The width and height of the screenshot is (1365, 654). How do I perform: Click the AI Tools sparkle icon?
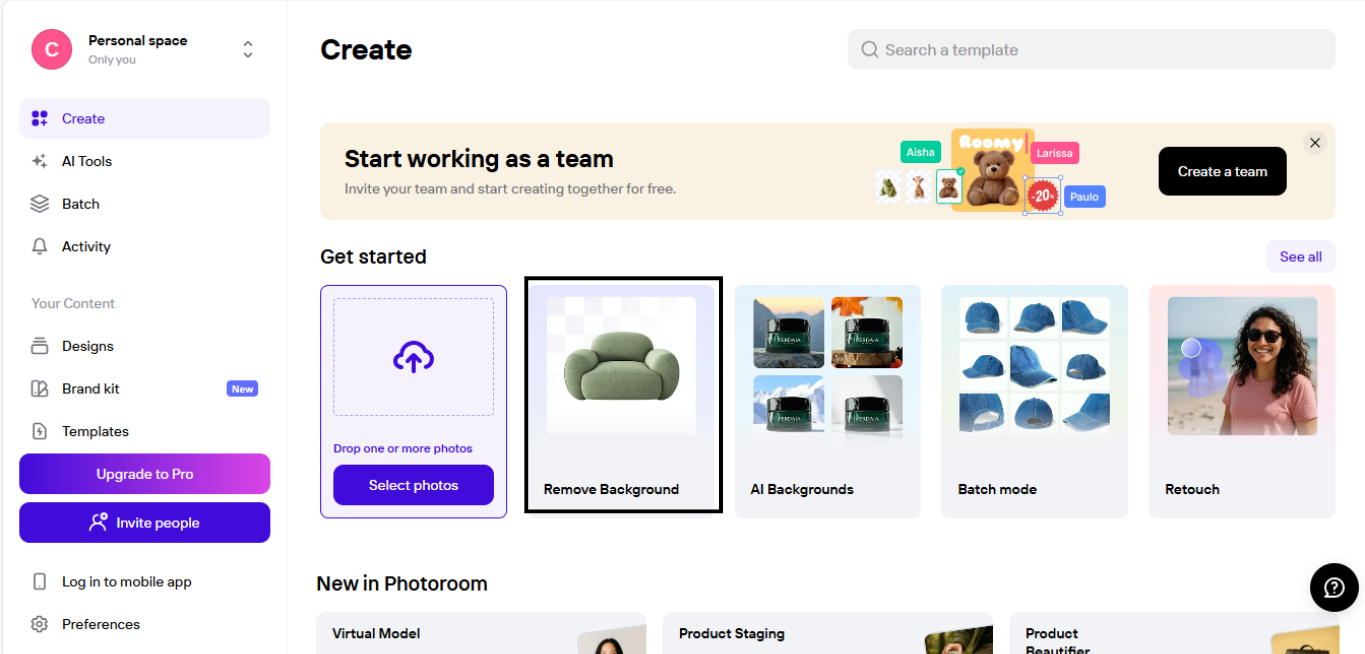tap(40, 161)
